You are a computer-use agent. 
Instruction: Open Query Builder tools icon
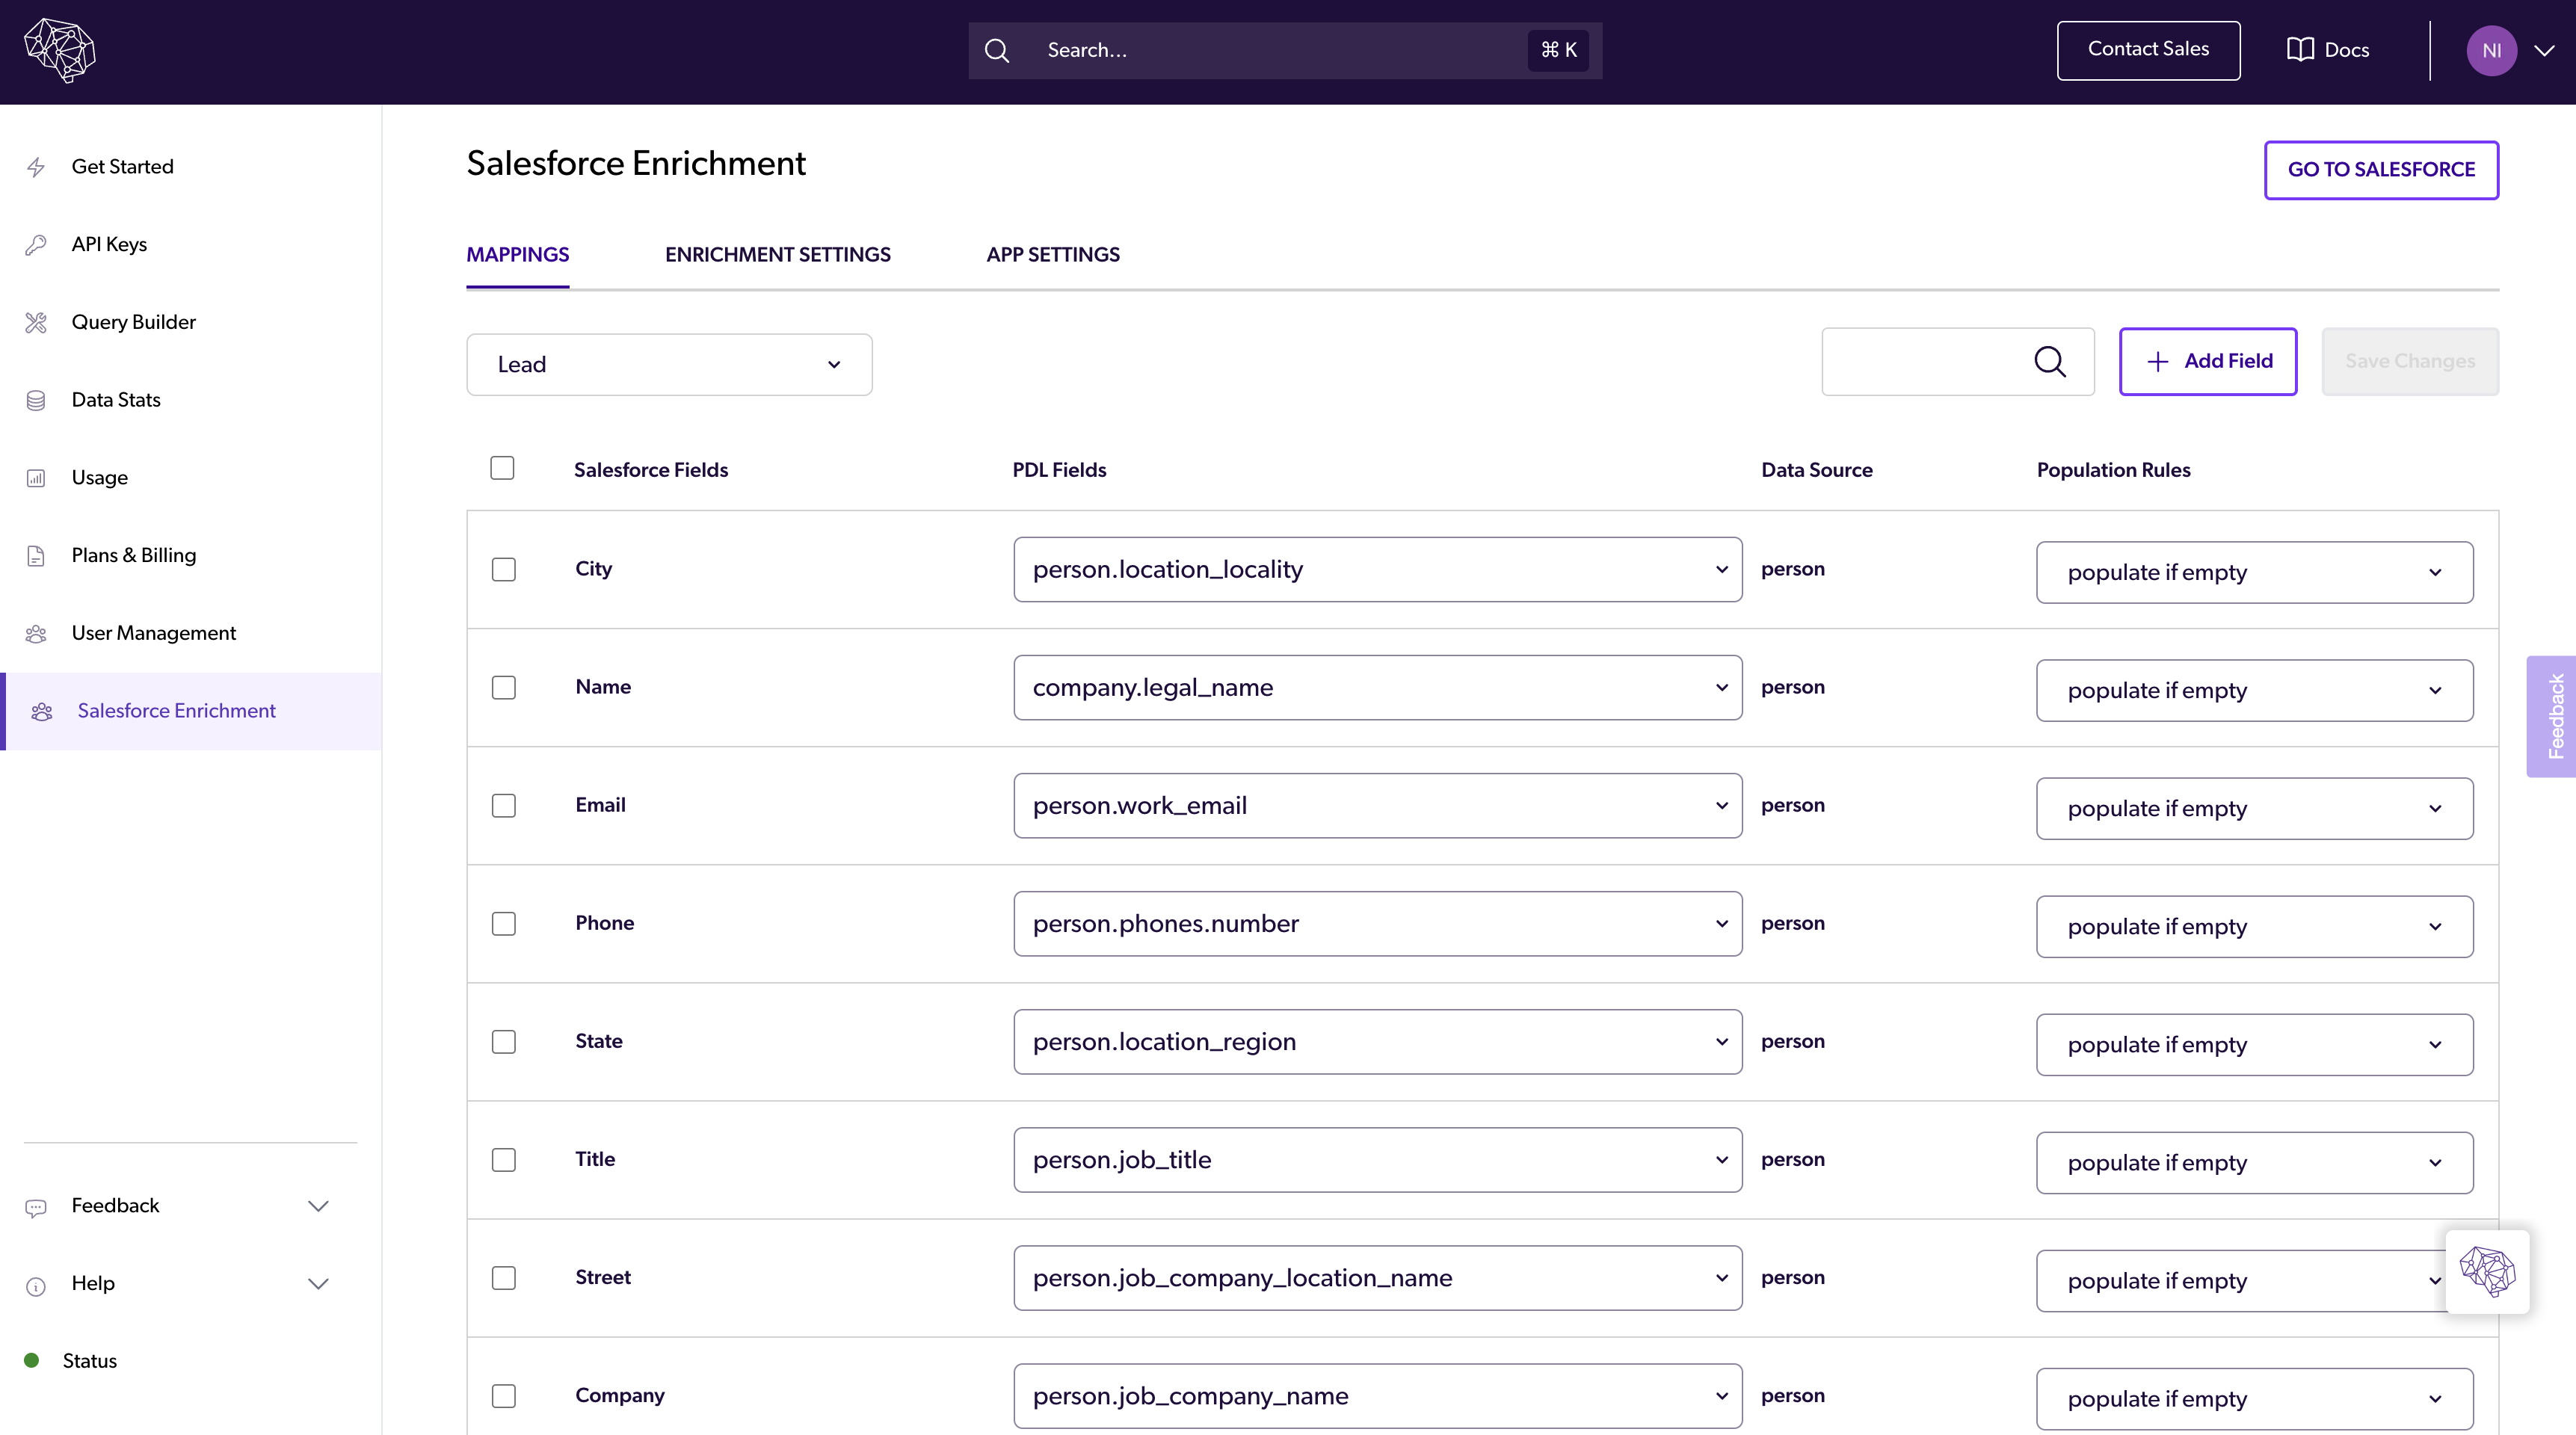[x=36, y=322]
